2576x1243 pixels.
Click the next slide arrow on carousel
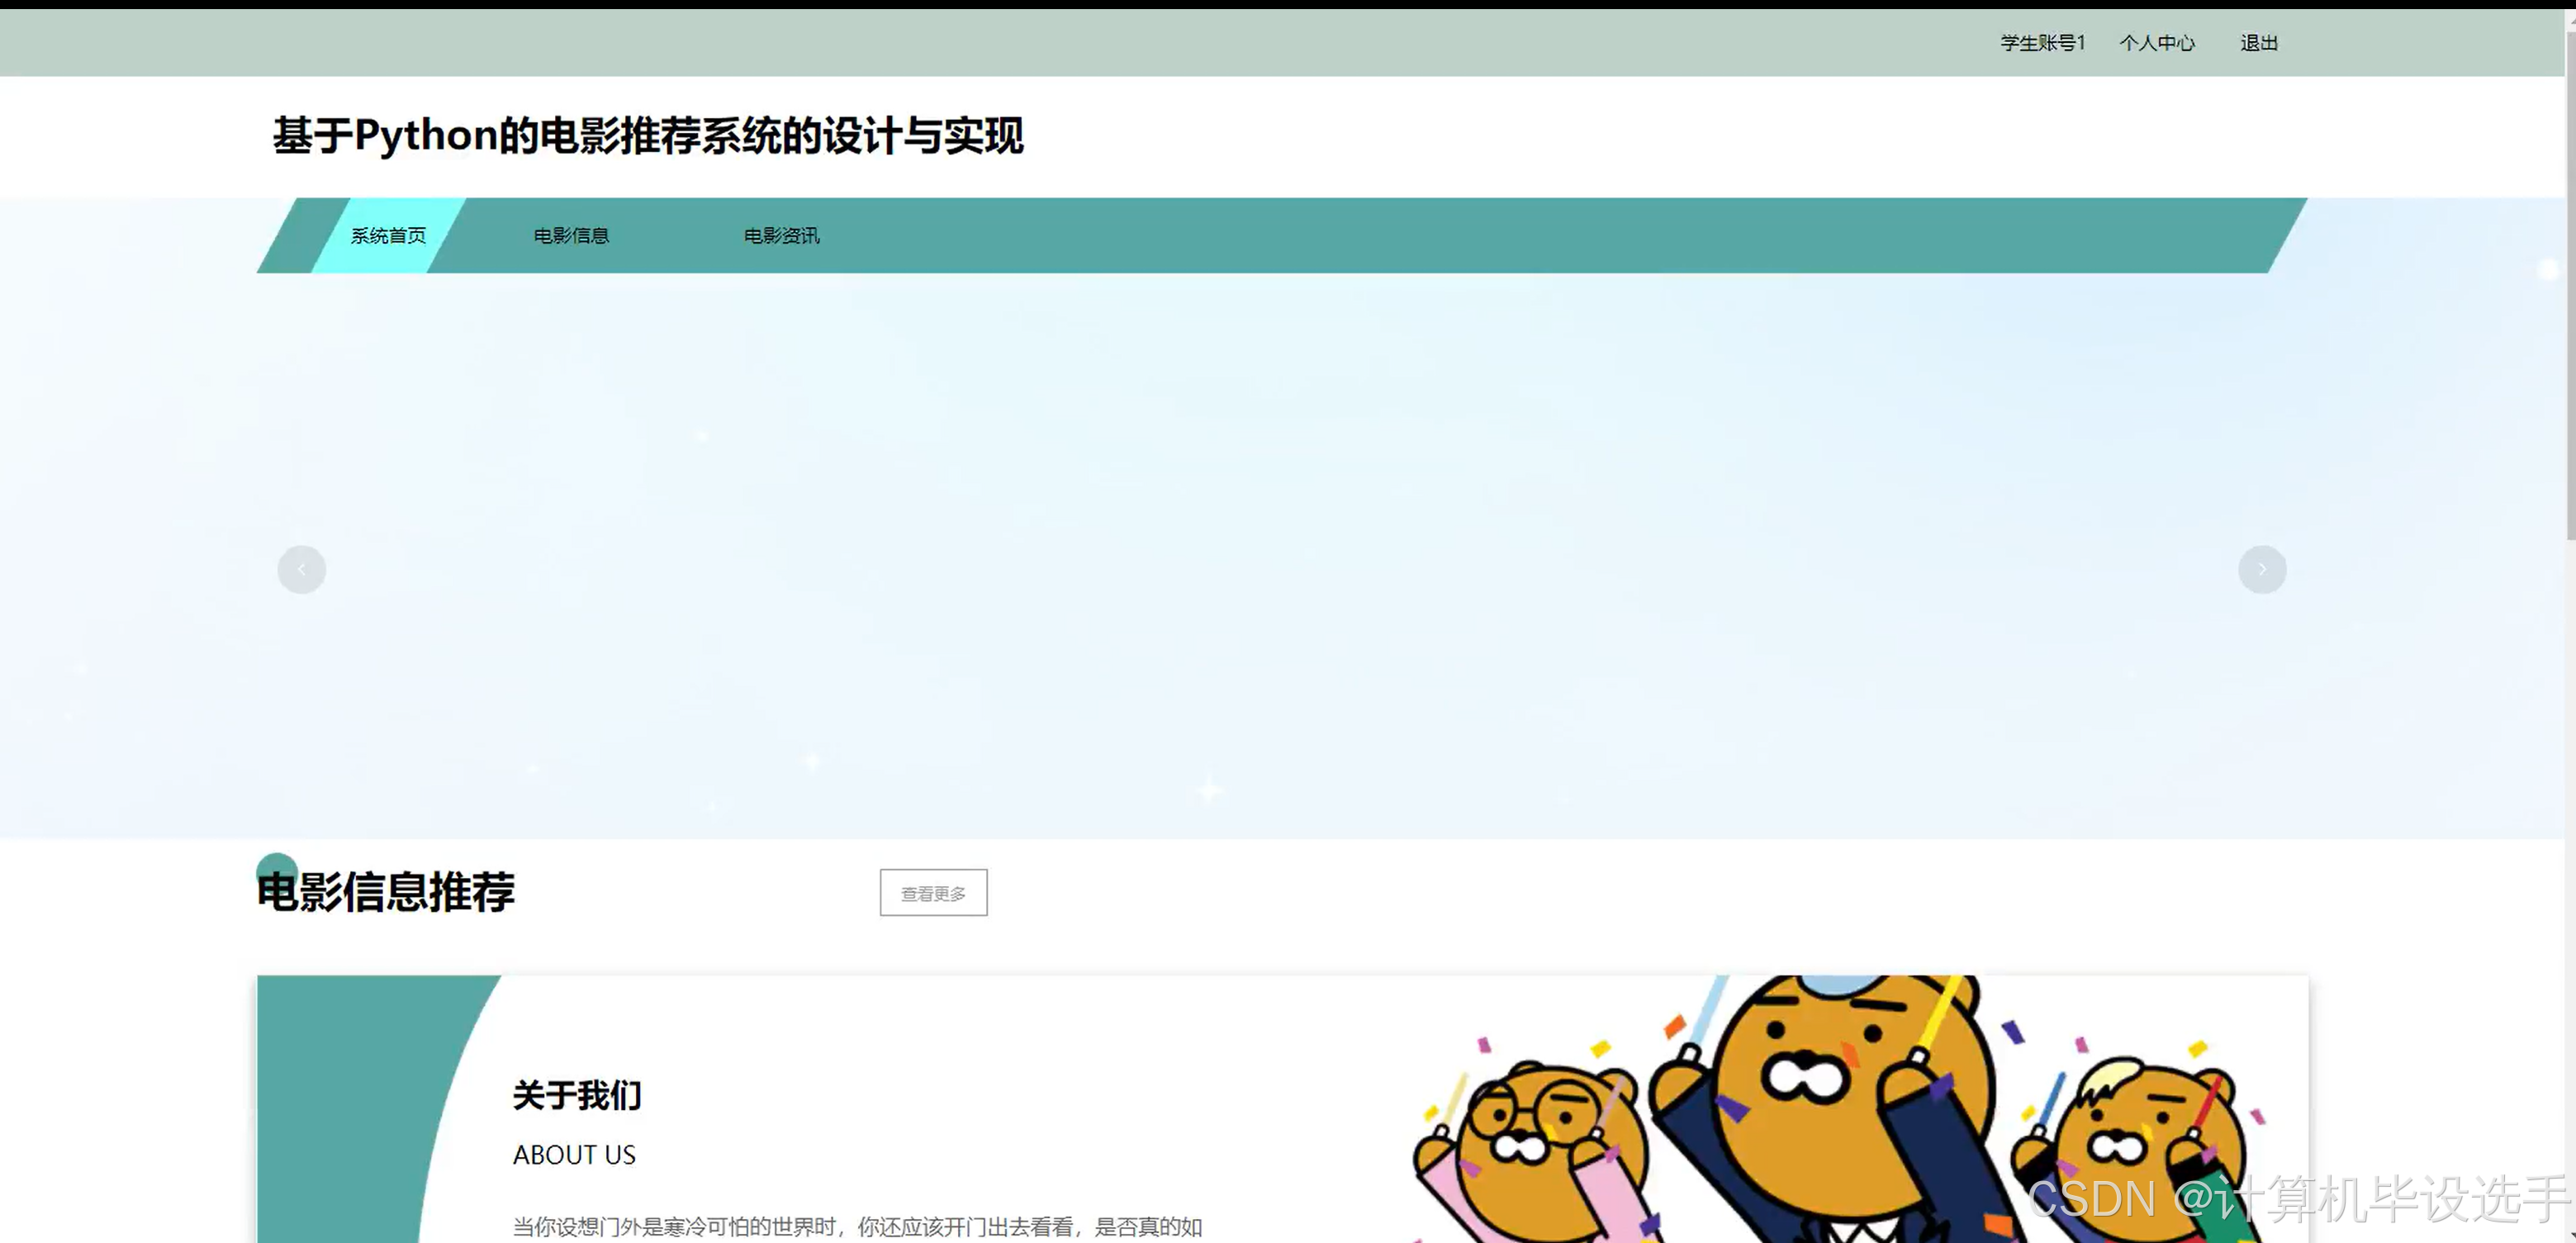click(2261, 569)
